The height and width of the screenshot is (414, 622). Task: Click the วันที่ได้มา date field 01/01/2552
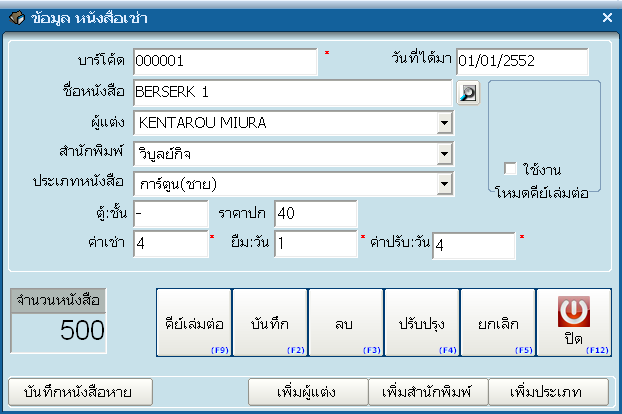[x=522, y=61]
